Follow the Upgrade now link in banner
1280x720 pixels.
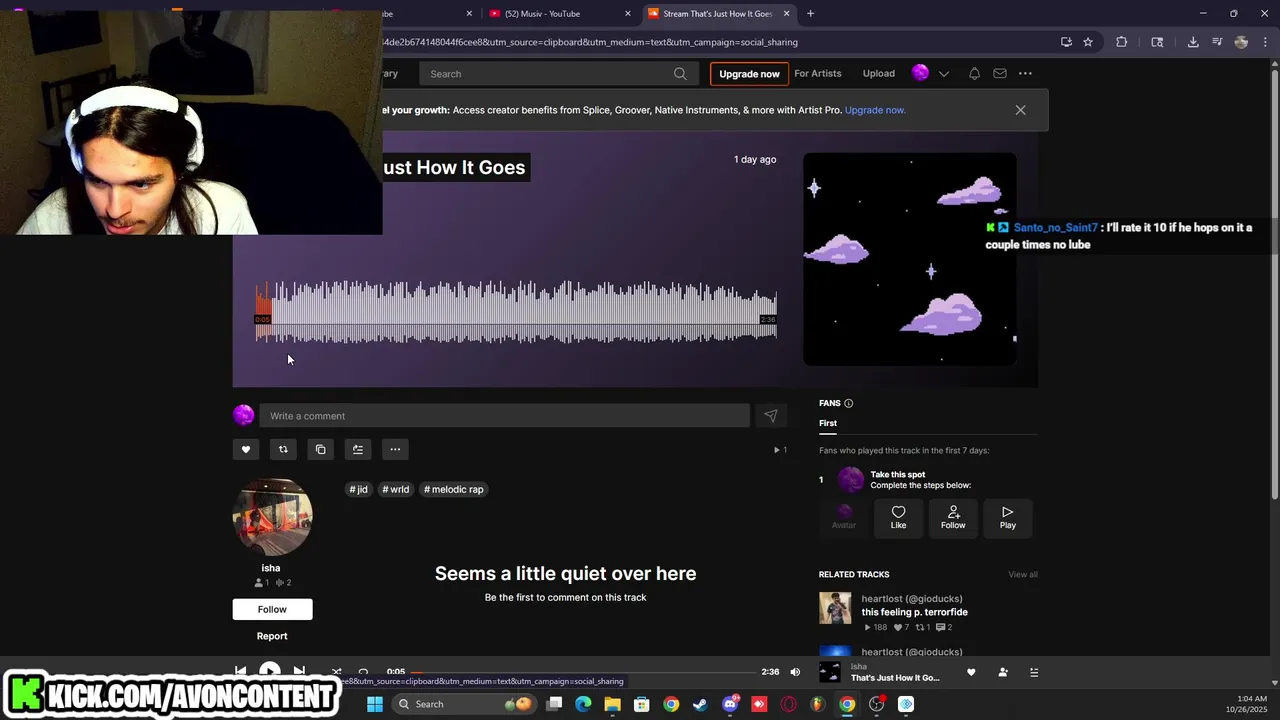875,110
